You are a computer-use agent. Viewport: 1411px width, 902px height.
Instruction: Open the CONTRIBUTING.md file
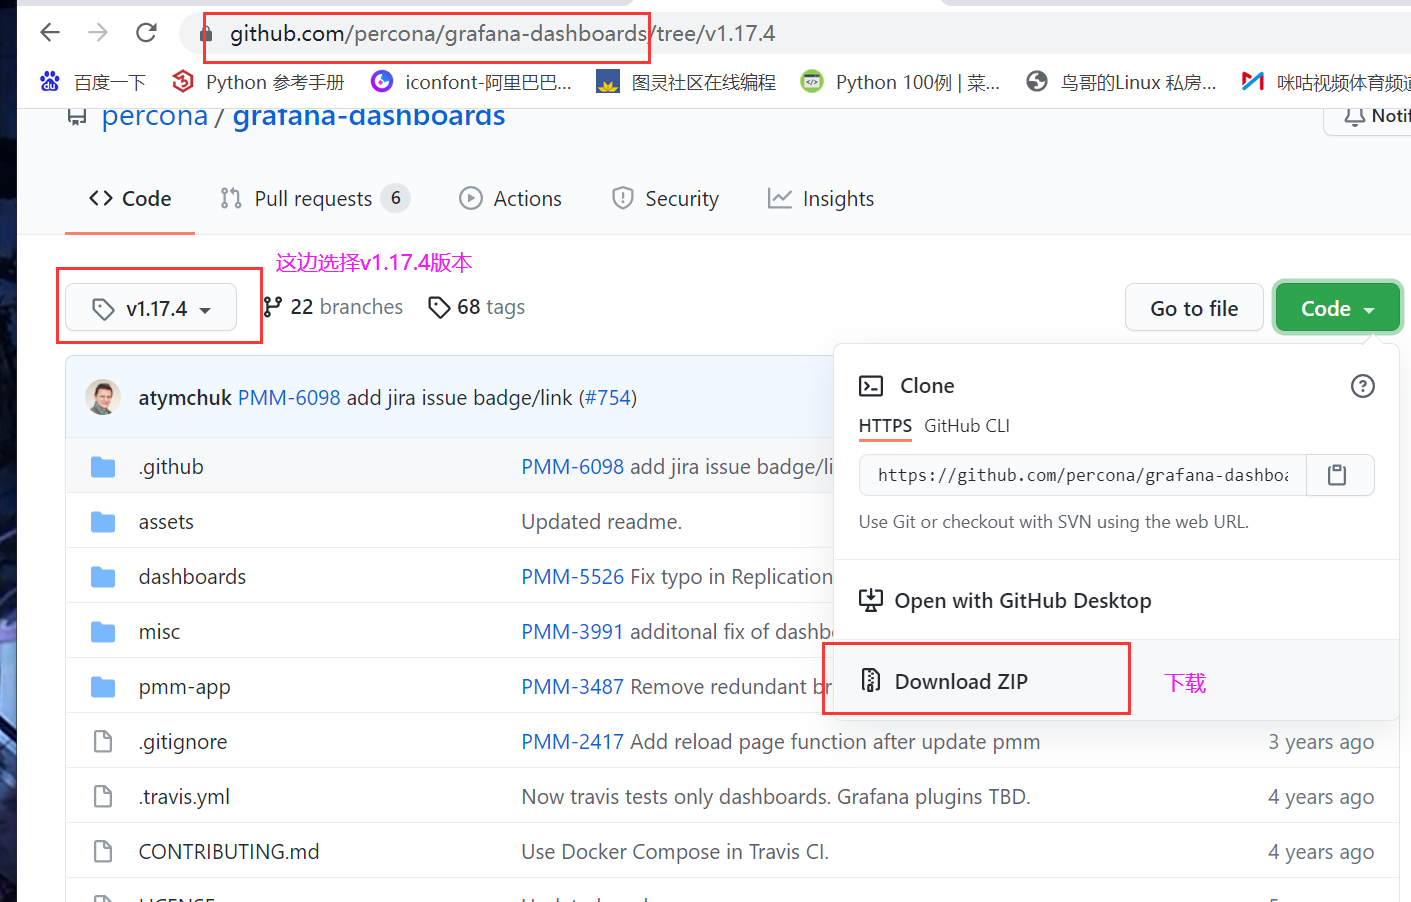point(229,852)
